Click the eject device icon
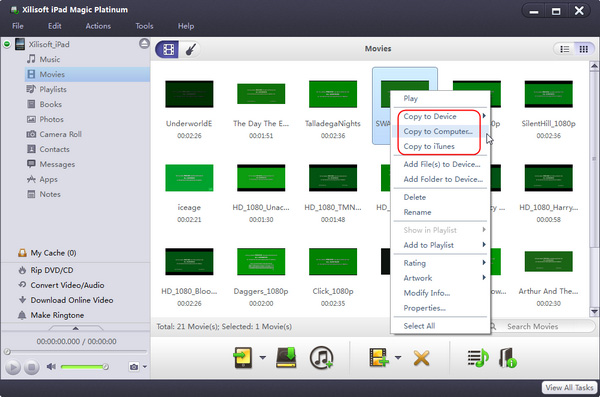This screenshot has height=397, width=600. (x=144, y=44)
